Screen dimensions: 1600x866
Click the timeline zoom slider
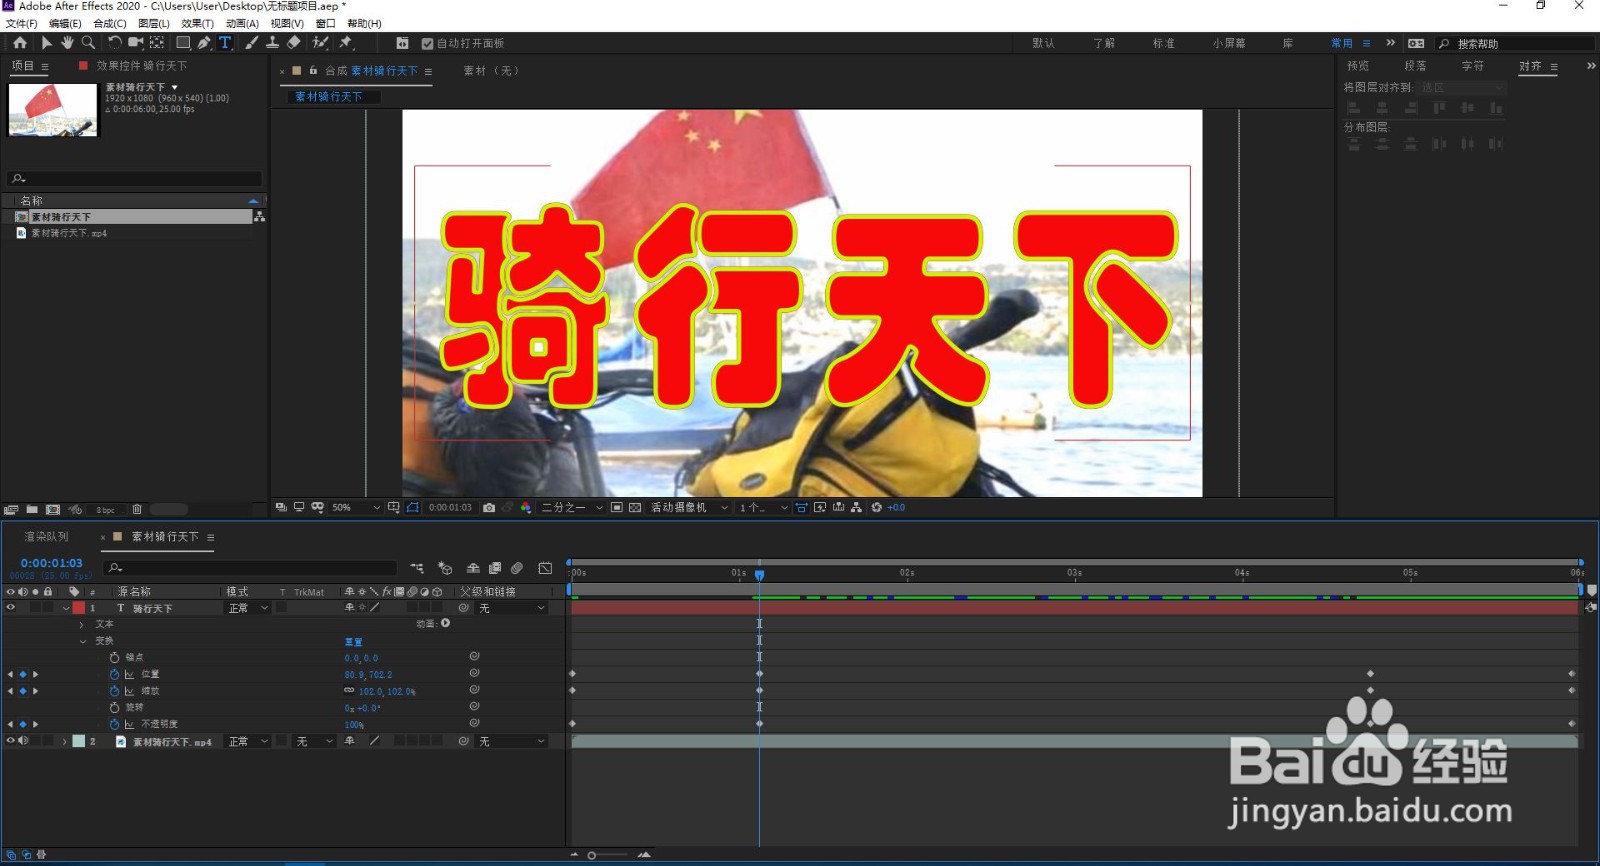608,855
